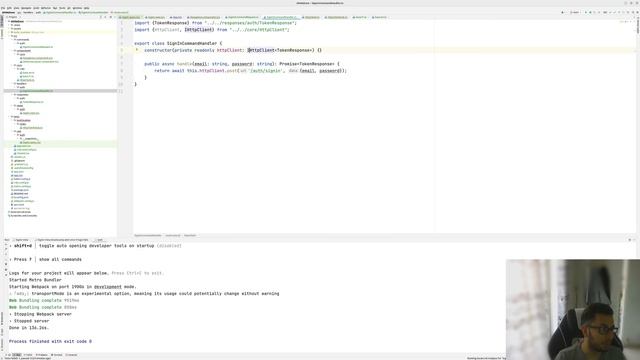Click the green Run button in top toolbar
This screenshot has height=360, width=640.
tap(586, 12)
